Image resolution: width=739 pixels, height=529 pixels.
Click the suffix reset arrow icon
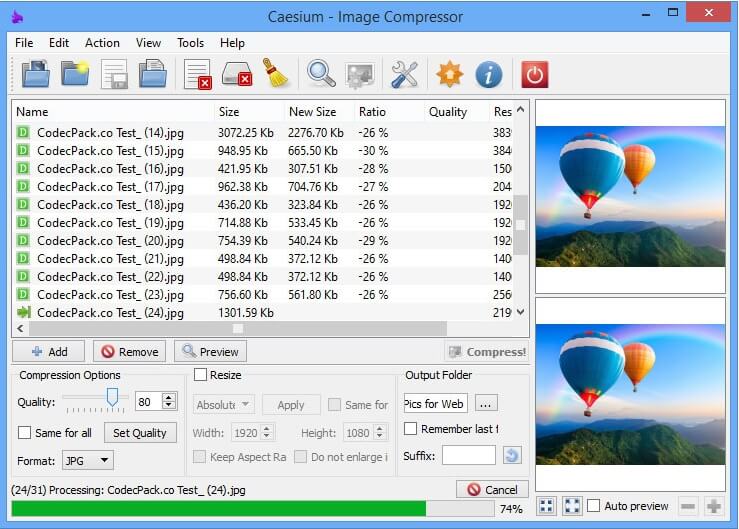512,455
